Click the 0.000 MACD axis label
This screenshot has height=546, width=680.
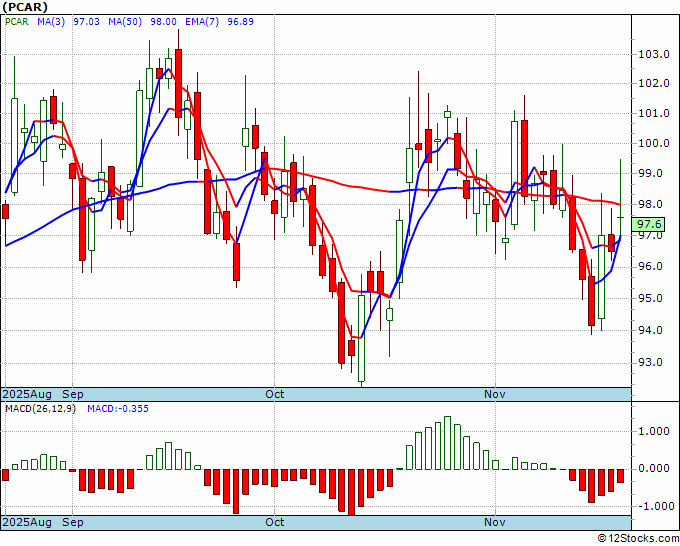654,469
